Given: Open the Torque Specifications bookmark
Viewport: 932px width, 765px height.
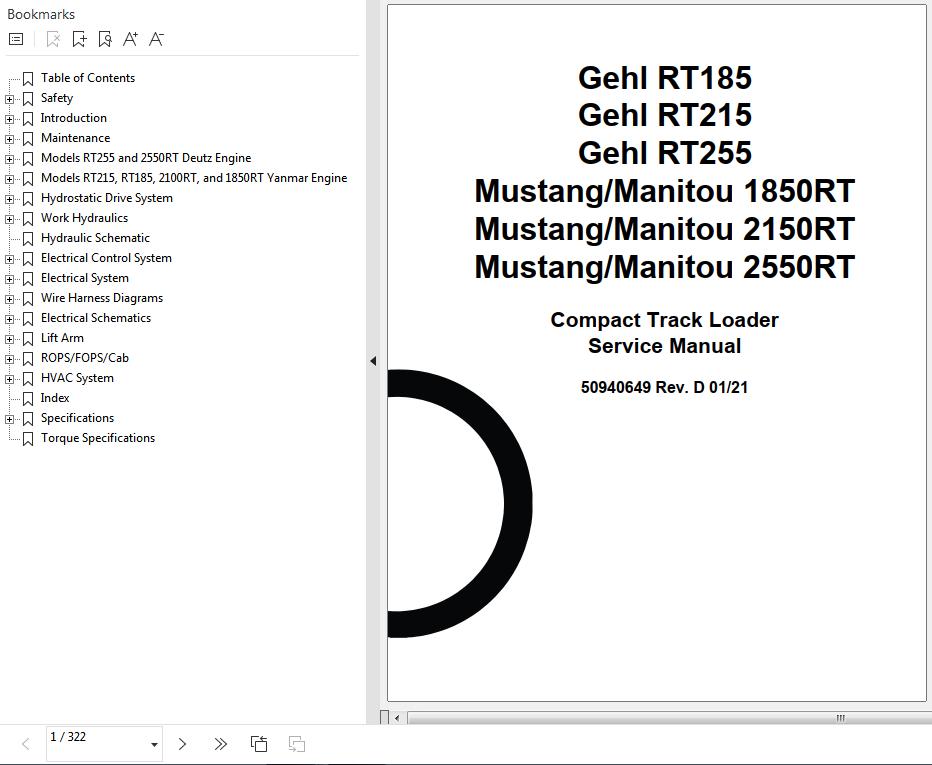Looking at the screenshot, I should pos(98,438).
